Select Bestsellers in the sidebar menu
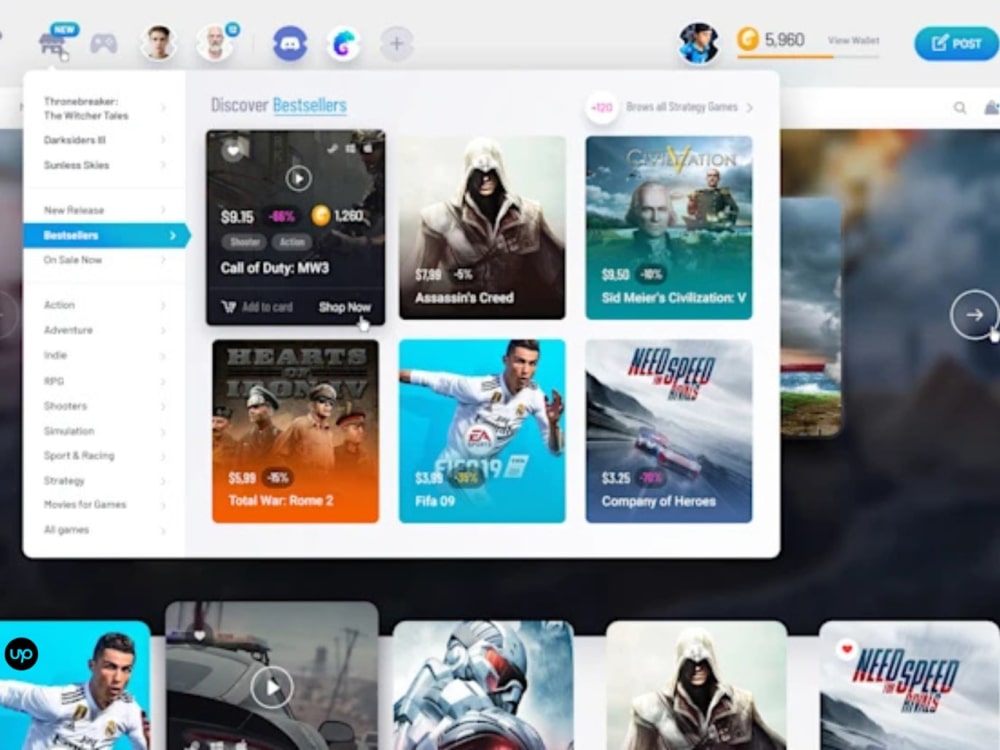1000x750 pixels. (x=107, y=235)
